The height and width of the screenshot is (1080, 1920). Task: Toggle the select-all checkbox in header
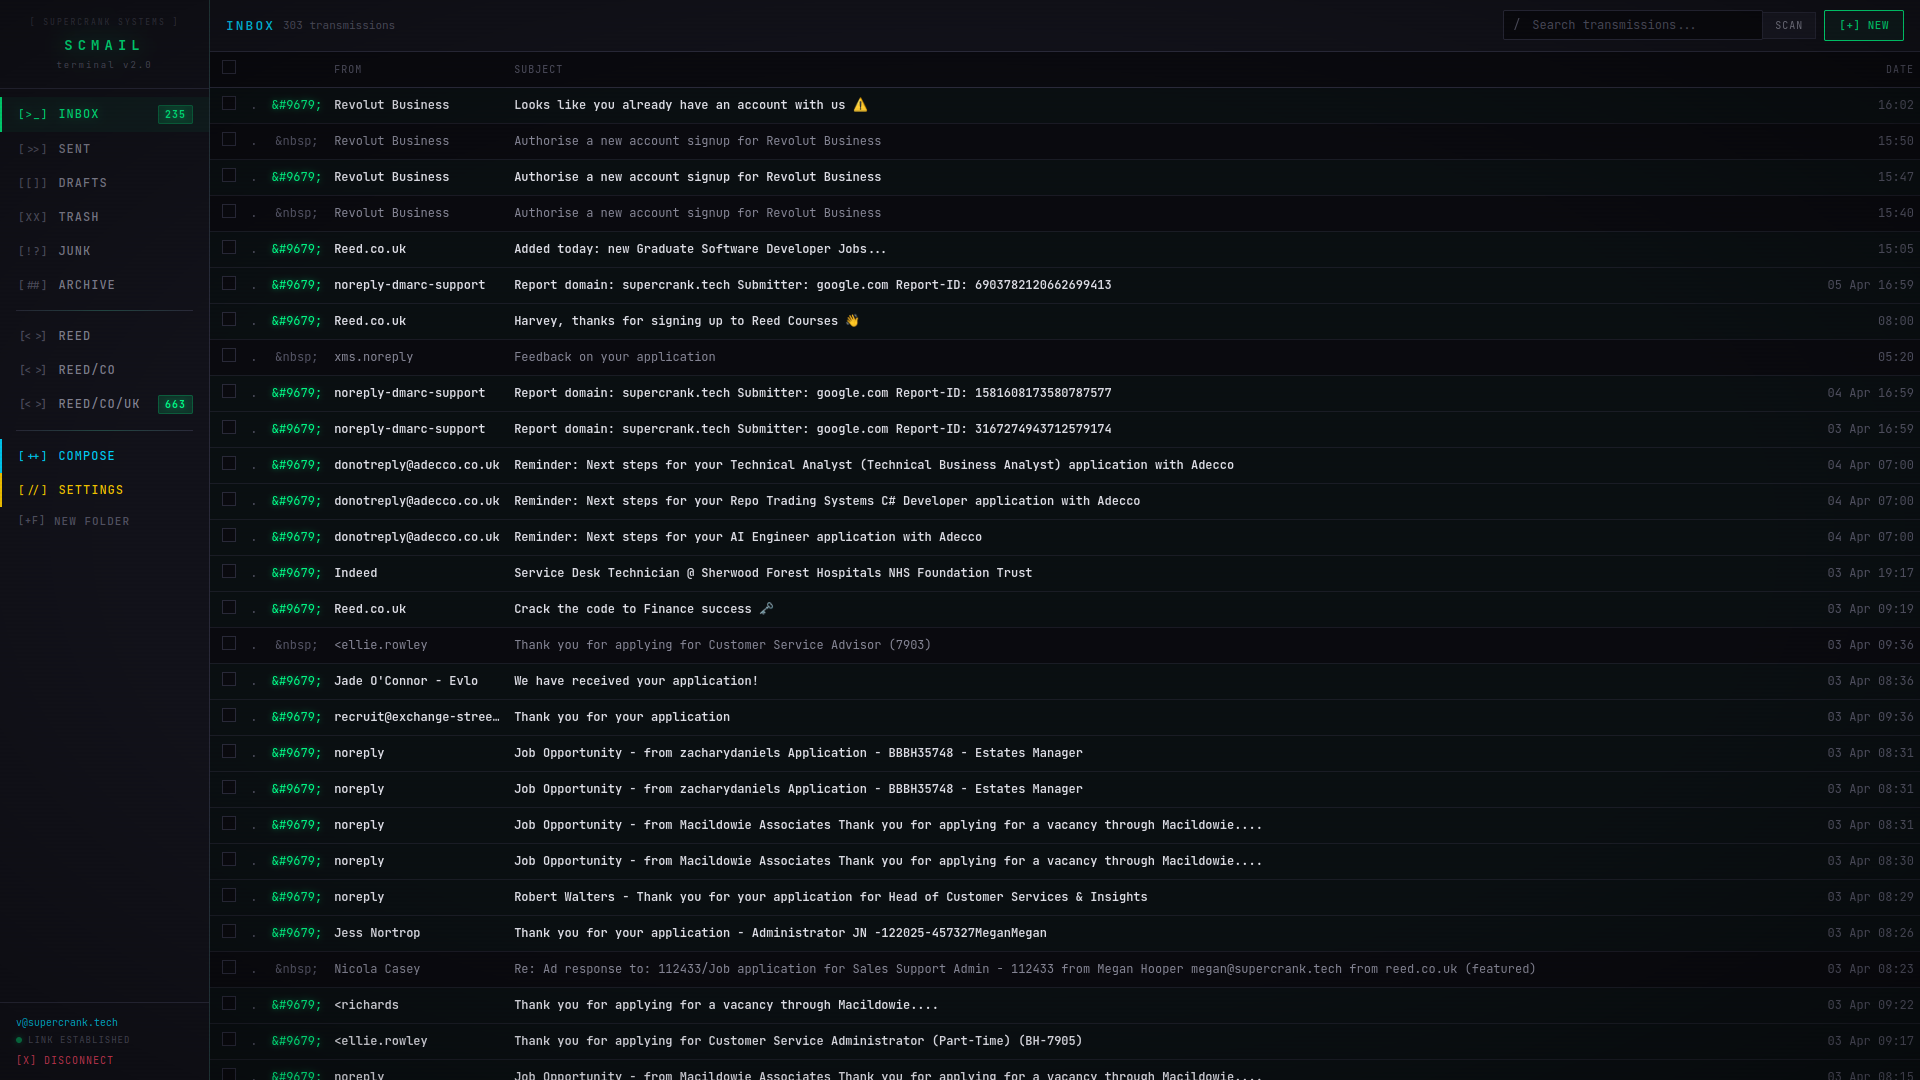(229, 67)
